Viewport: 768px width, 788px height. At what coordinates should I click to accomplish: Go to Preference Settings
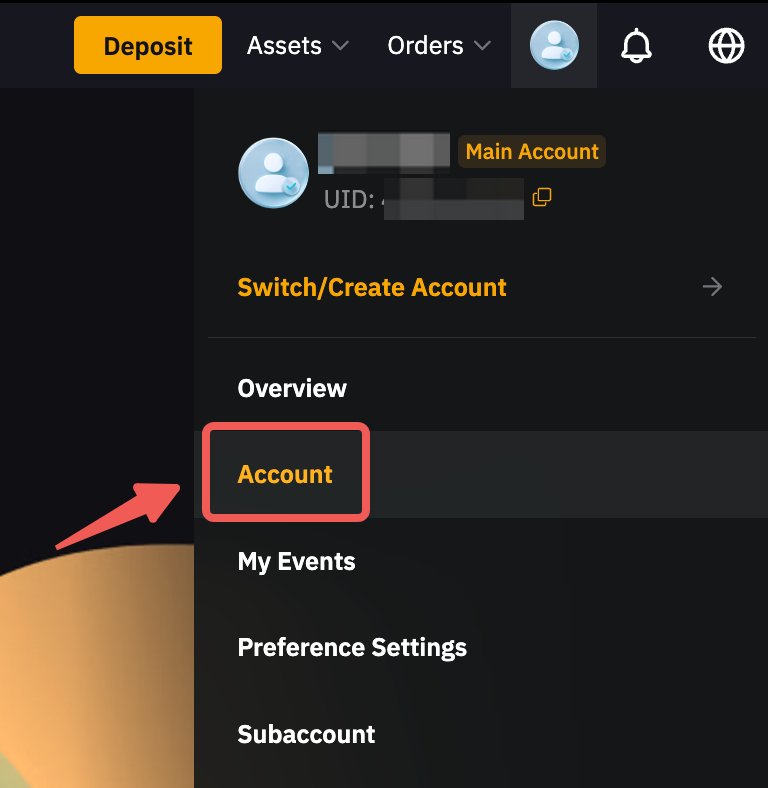click(352, 647)
